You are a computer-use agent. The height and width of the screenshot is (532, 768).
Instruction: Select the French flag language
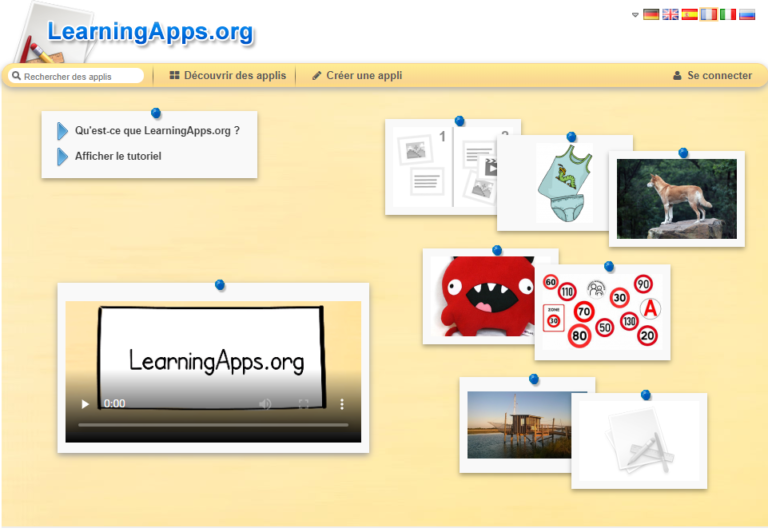[709, 14]
